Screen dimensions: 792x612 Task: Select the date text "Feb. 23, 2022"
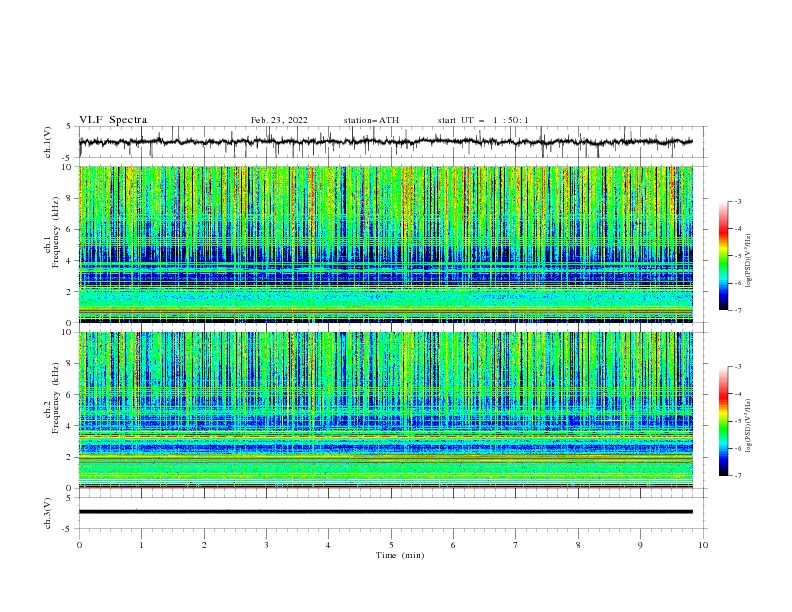(x=279, y=120)
